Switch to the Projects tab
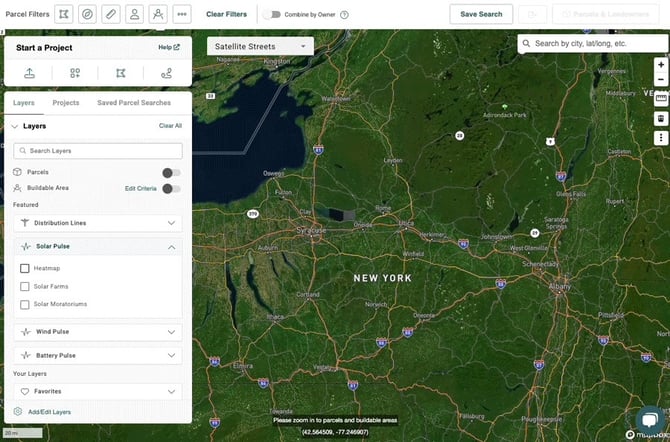This screenshot has width=670, height=442. (66, 103)
